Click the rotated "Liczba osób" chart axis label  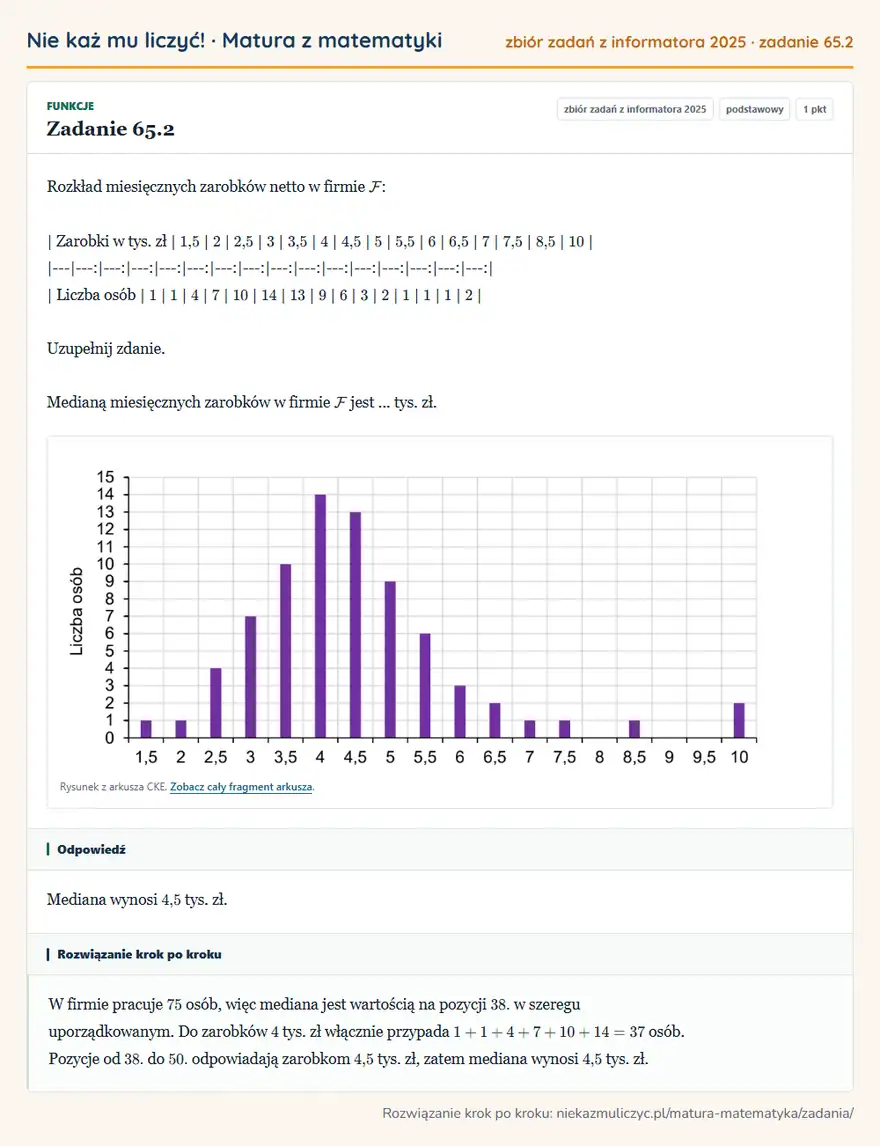point(76,612)
